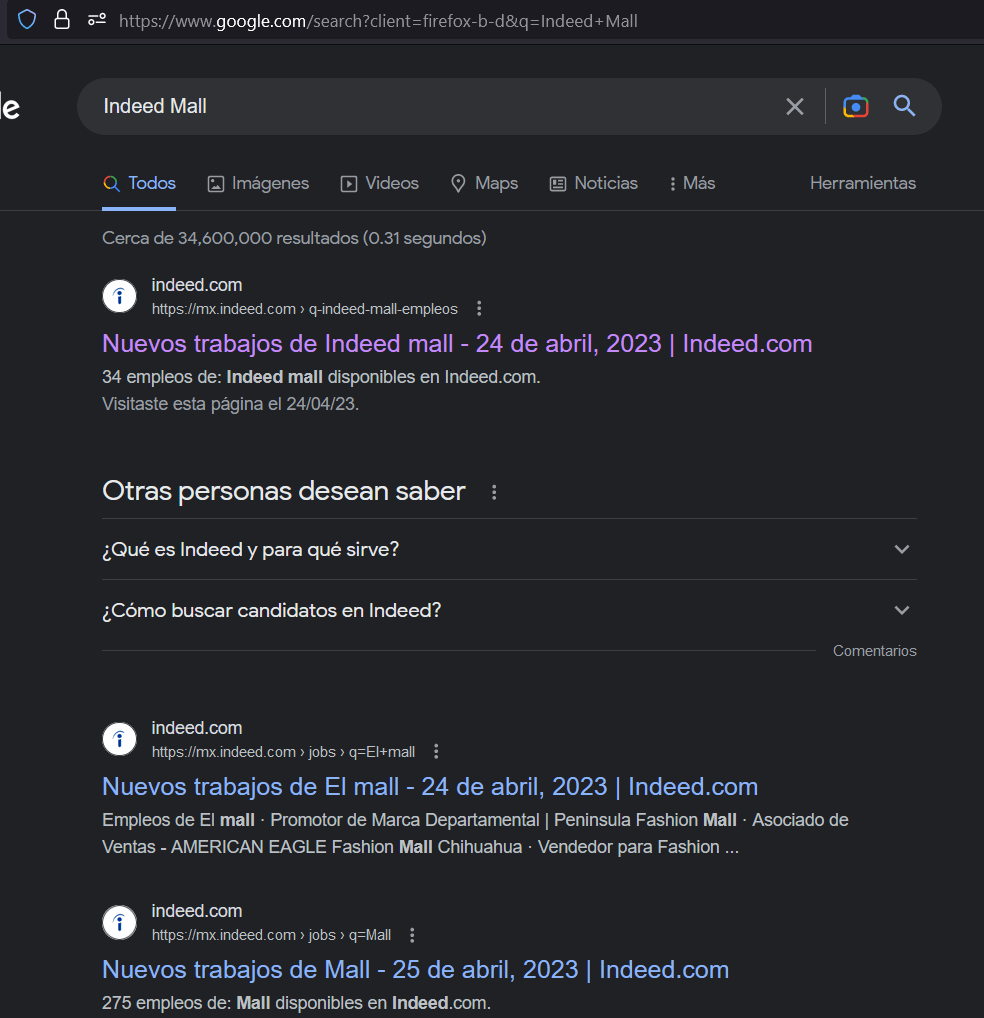This screenshot has height=1018, width=984.
Task: Open options for q-indeed-mall-empleos result
Action: point(479,308)
